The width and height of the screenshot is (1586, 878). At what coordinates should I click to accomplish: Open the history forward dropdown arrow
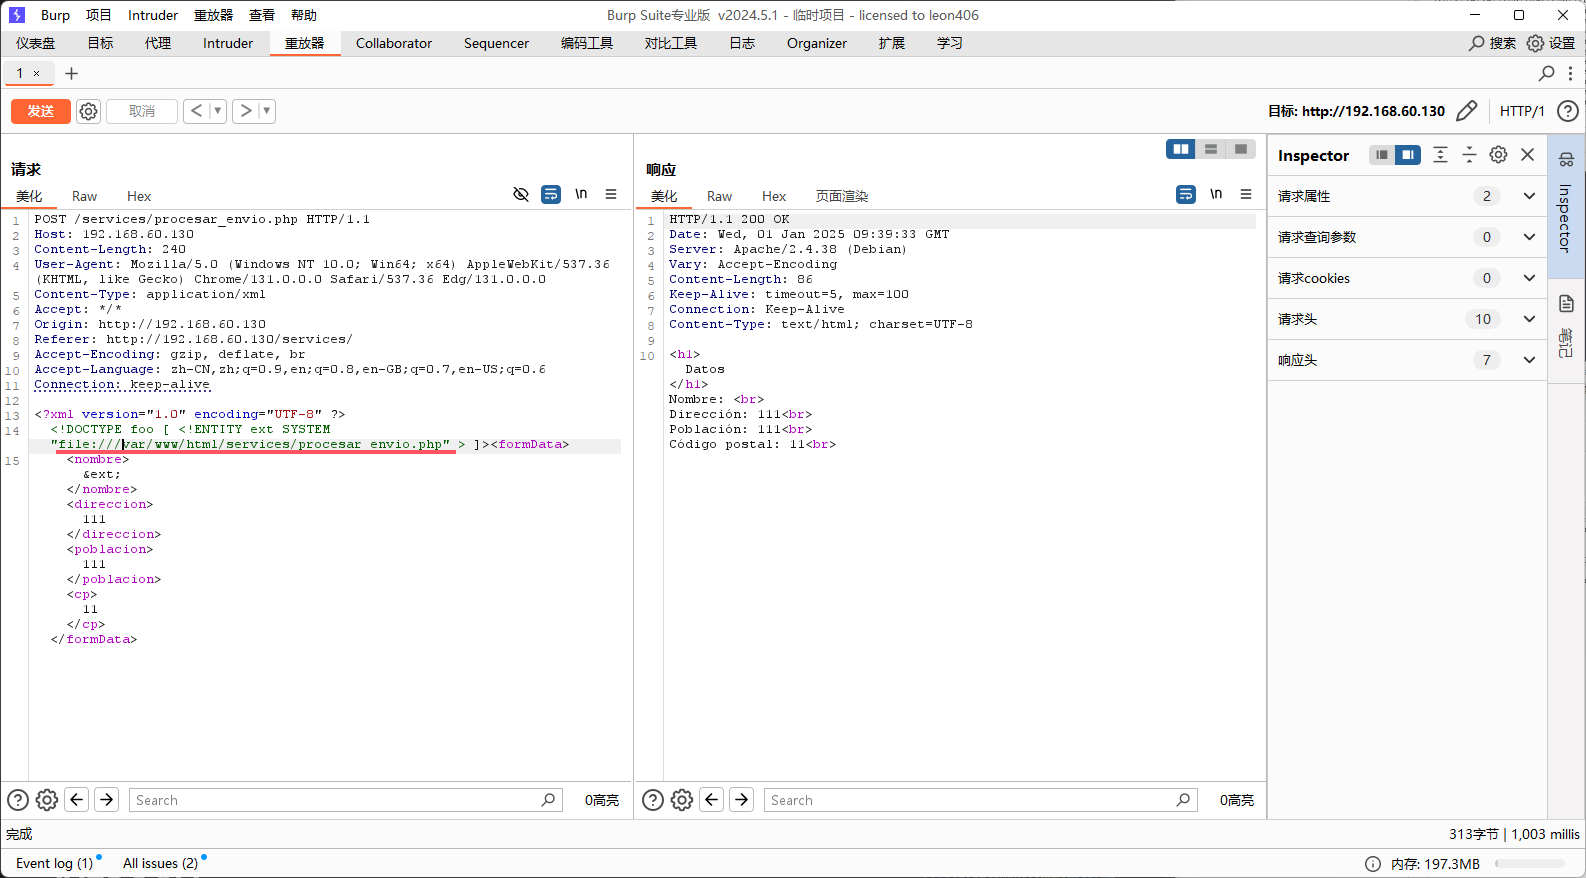point(266,111)
